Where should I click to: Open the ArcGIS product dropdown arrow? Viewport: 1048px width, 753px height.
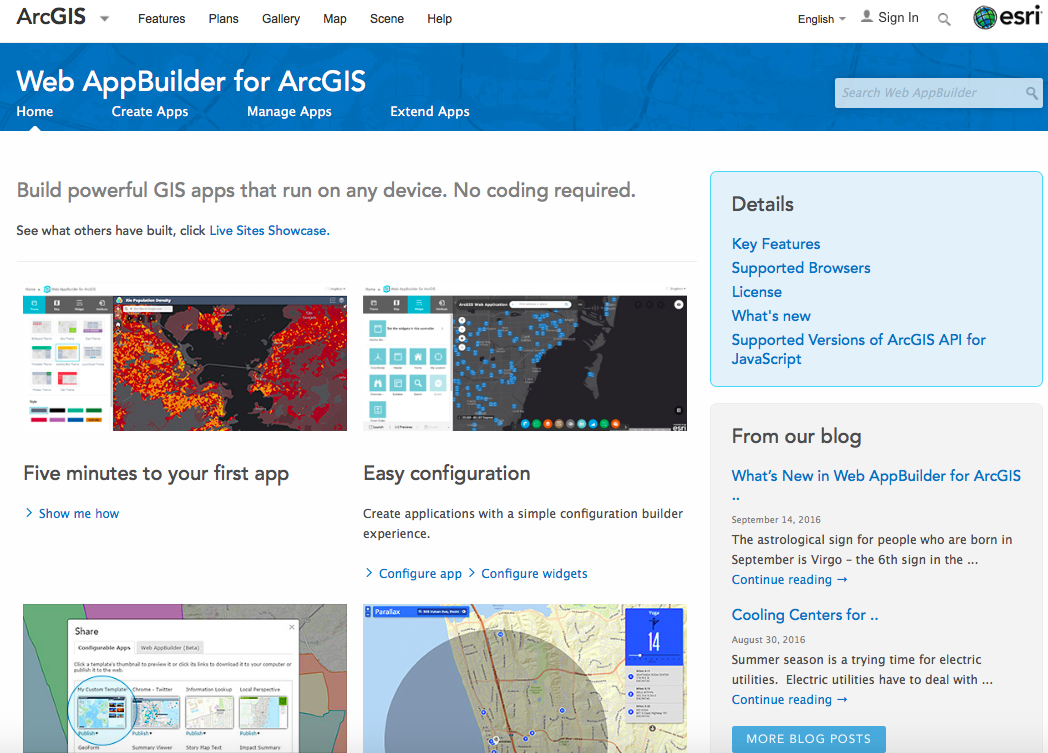point(104,19)
